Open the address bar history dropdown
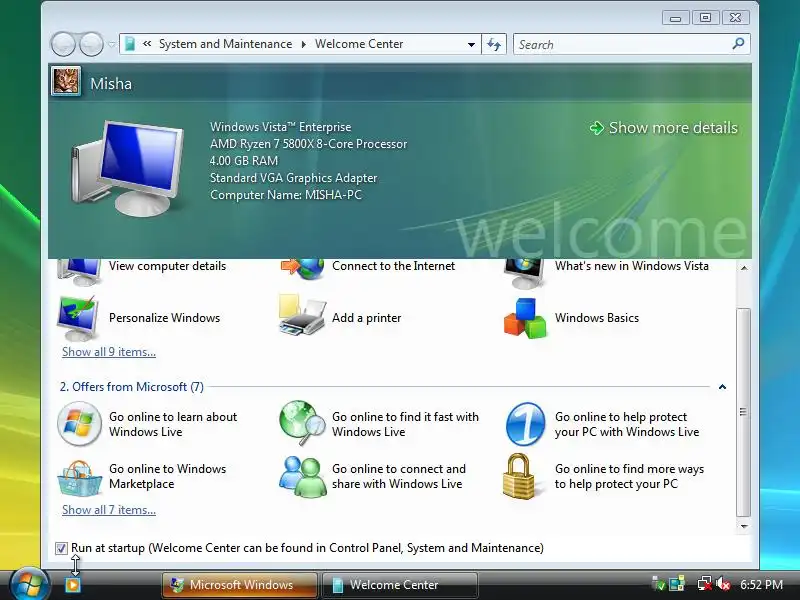 click(x=471, y=44)
